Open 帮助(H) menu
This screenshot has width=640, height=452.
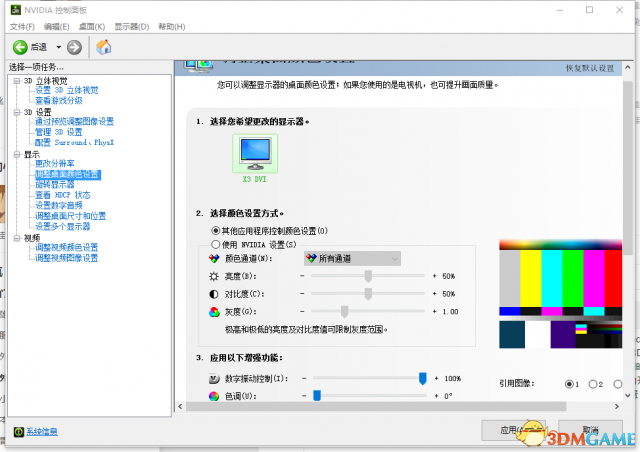coord(172,27)
